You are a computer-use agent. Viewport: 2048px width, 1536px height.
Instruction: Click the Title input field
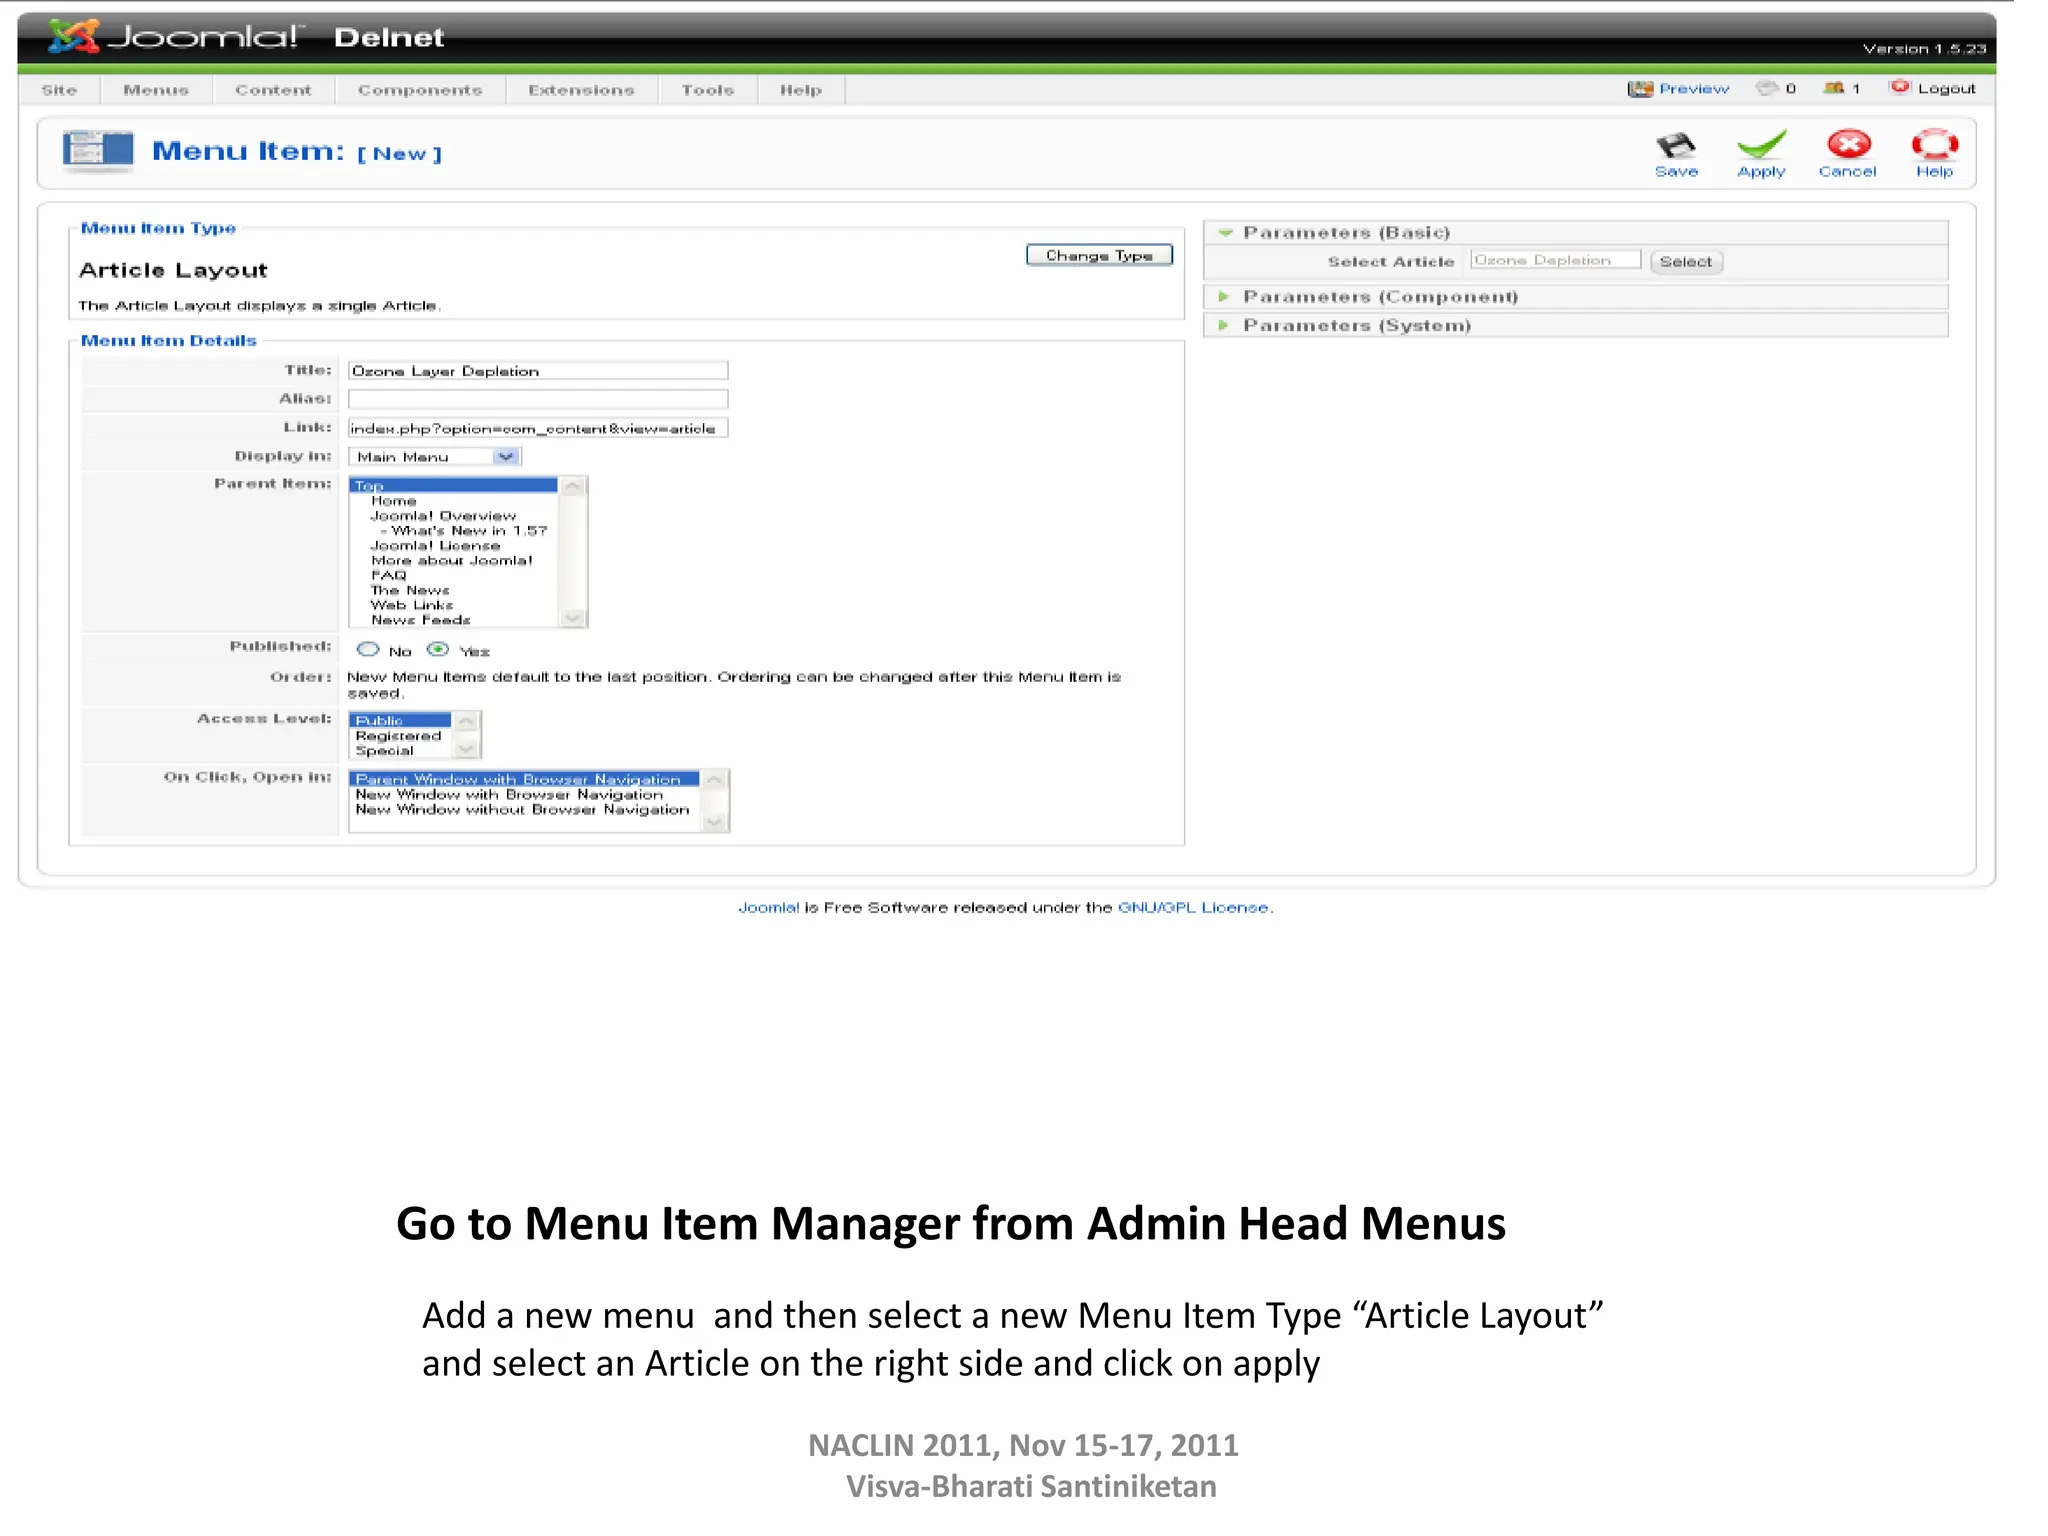pyautogui.click(x=538, y=371)
